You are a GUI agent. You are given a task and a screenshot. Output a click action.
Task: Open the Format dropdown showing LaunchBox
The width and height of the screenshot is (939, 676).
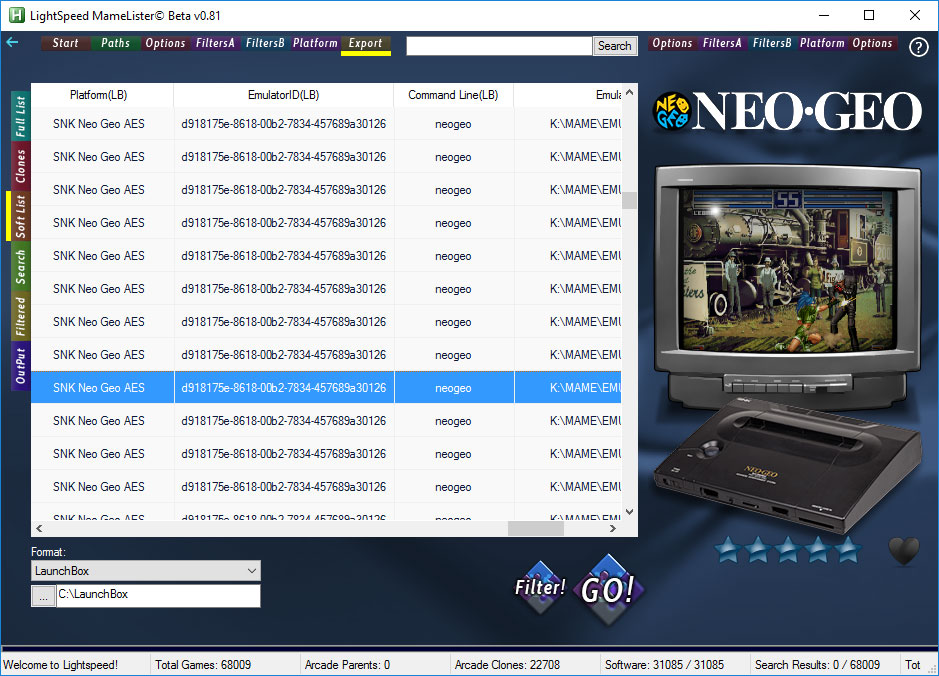point(146,571)
